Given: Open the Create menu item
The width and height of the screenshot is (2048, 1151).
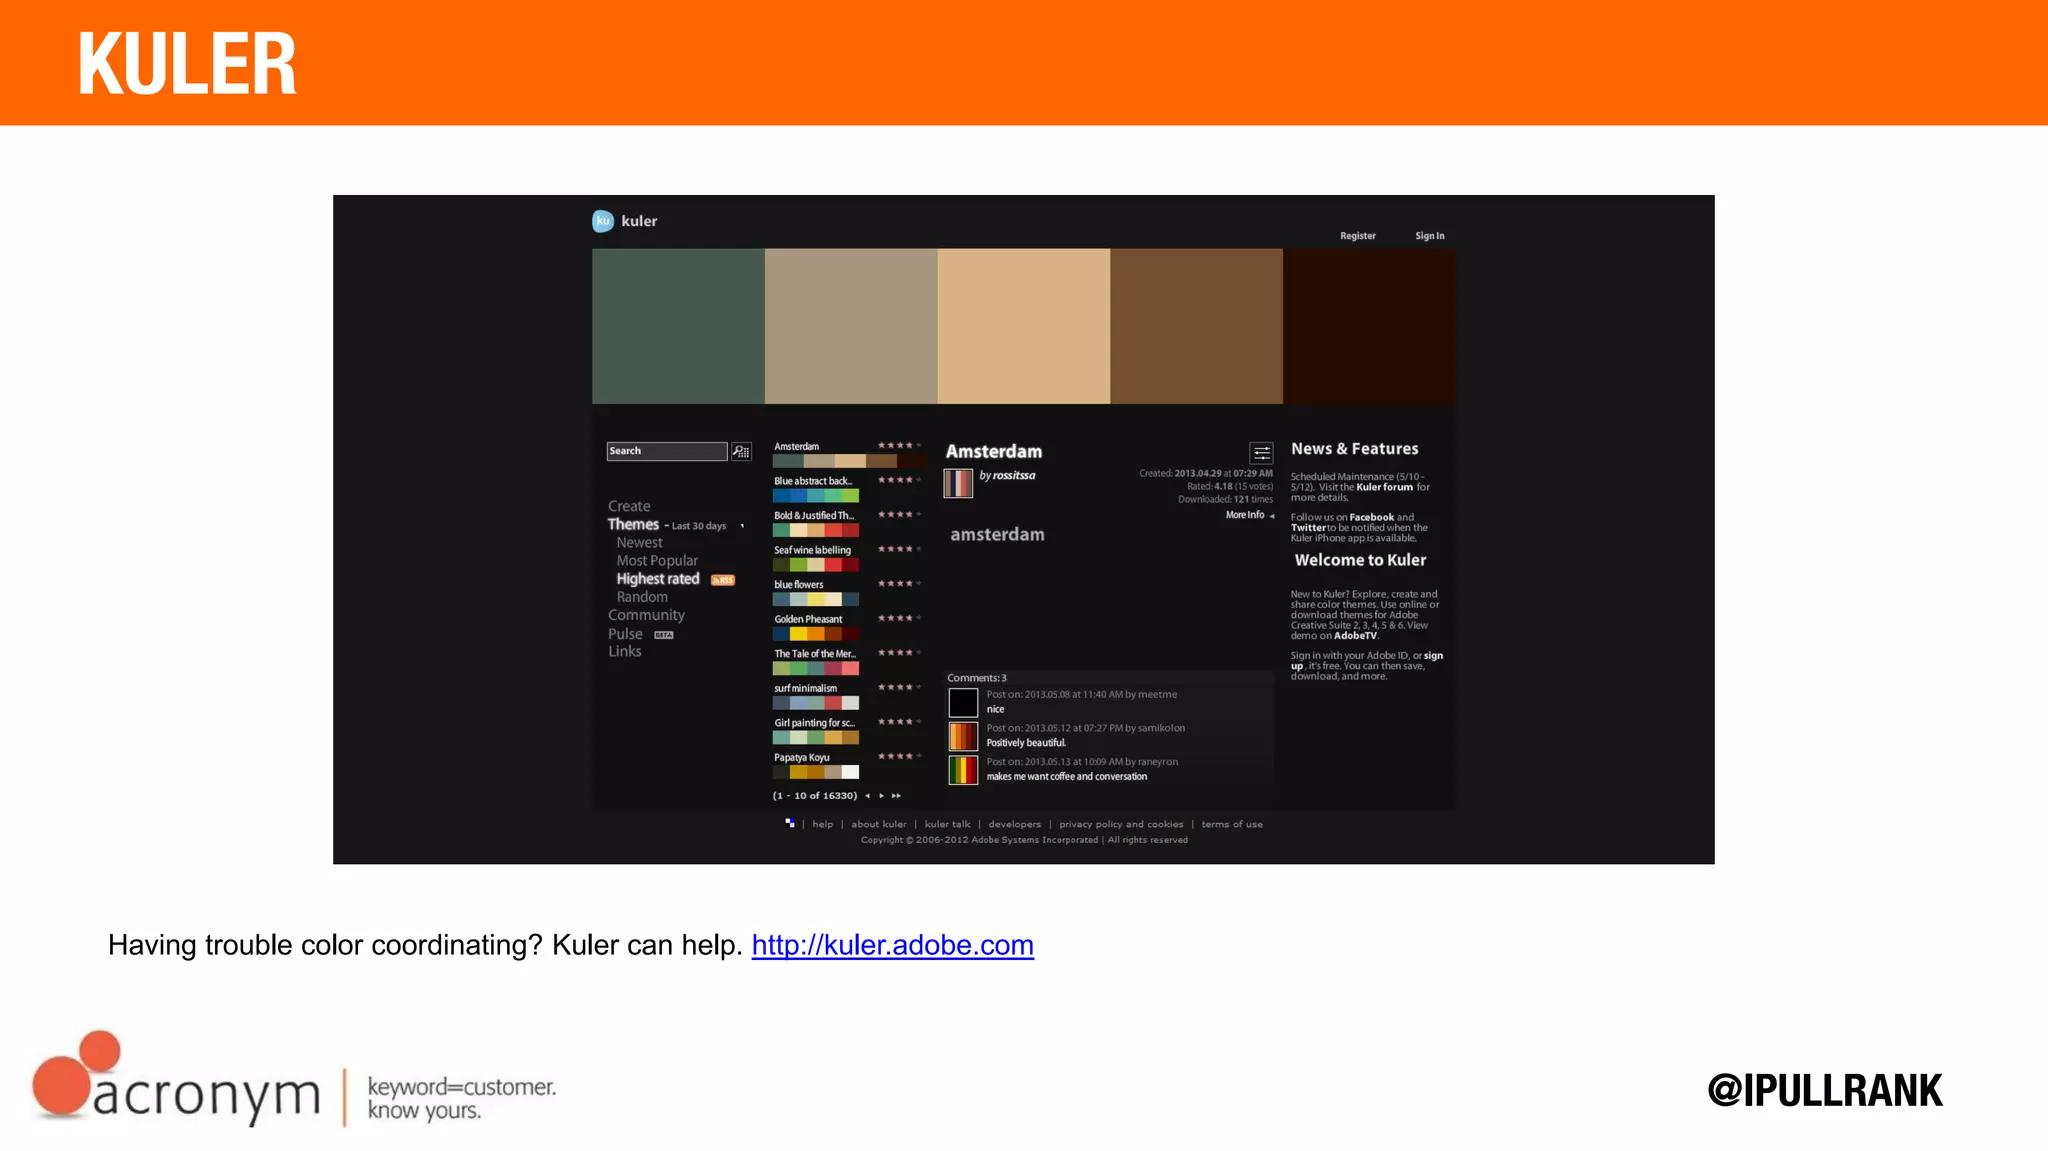Looking at the screenshot, I should coord(629,506).
